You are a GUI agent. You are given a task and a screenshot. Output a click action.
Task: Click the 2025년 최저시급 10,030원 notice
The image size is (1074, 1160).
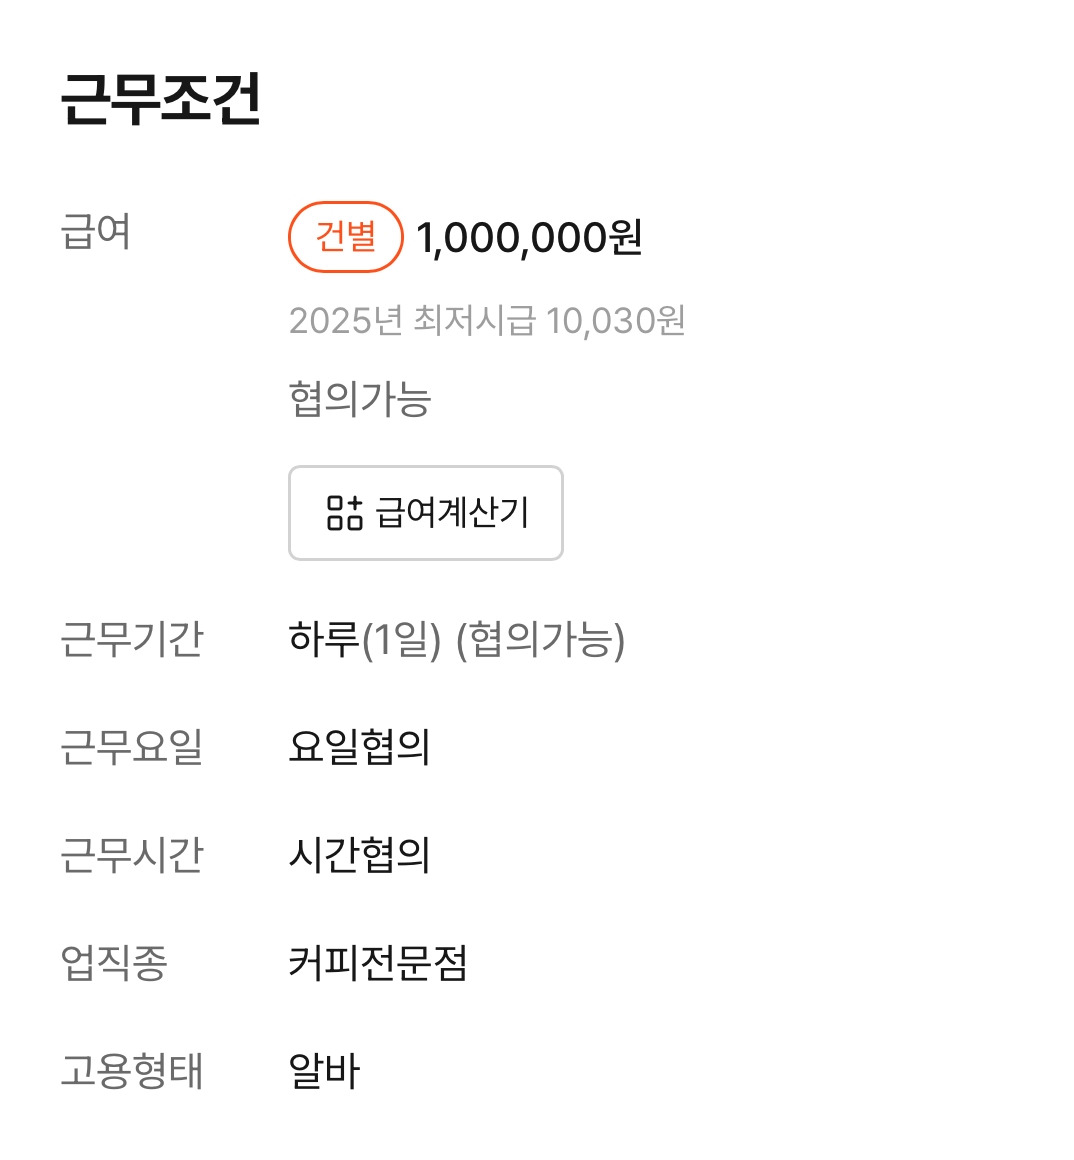coord(487,320)
